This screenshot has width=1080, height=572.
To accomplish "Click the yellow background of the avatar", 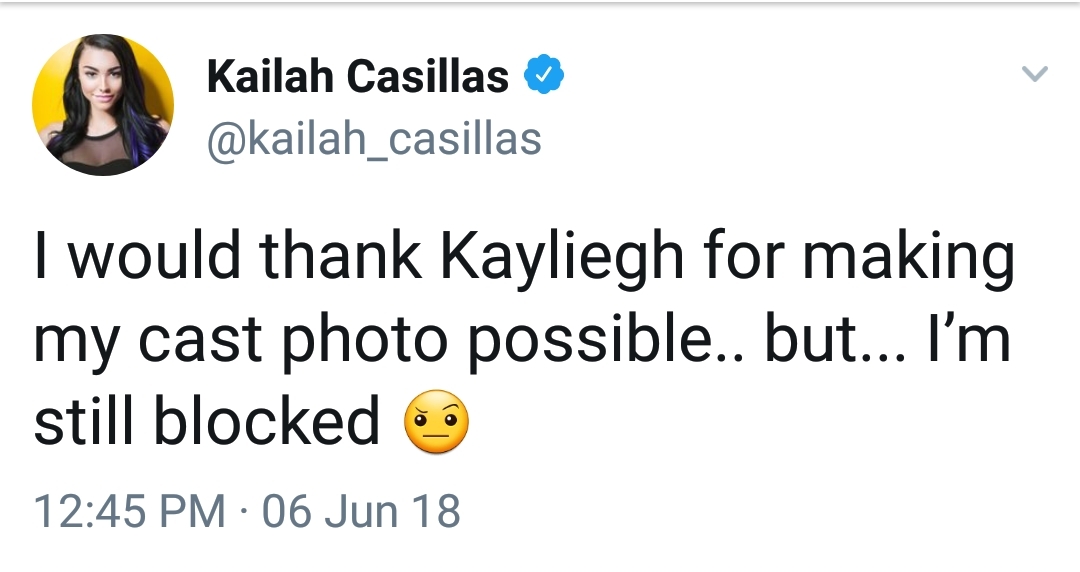I will point(153,76).
